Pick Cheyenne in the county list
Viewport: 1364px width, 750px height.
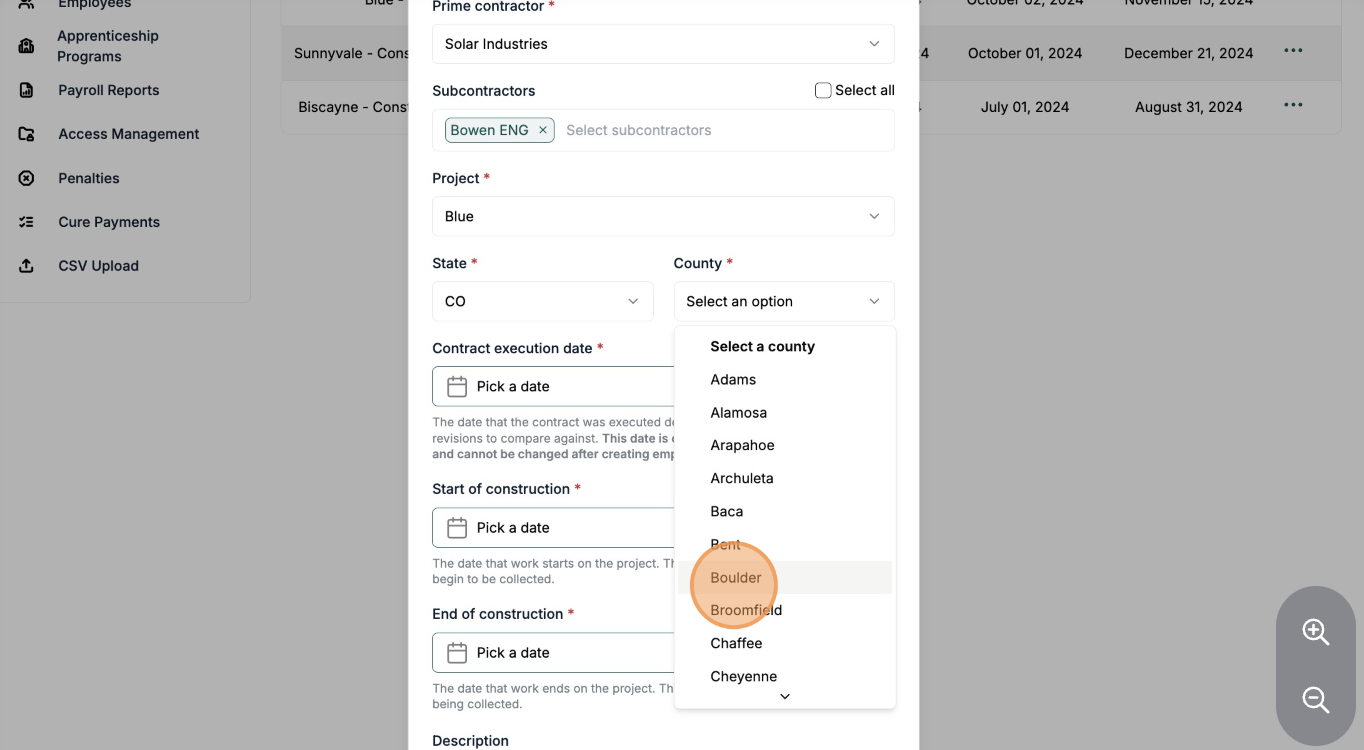[x=743, y=676]
